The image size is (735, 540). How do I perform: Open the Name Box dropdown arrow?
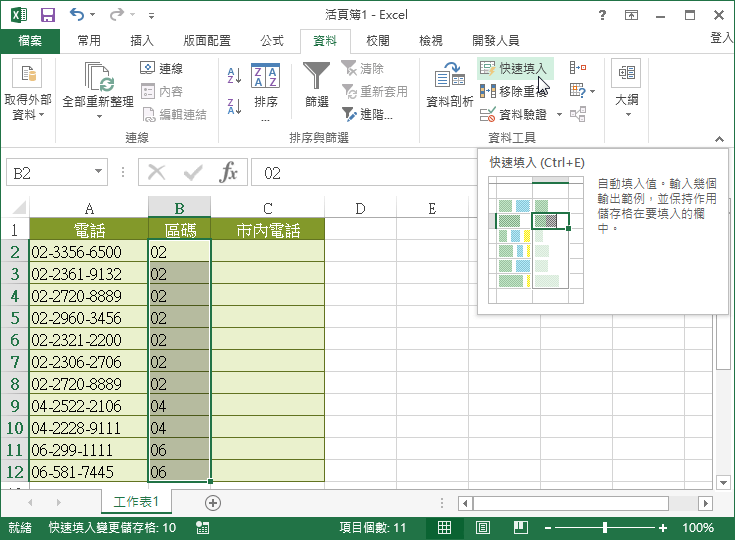tap(98, 172)
